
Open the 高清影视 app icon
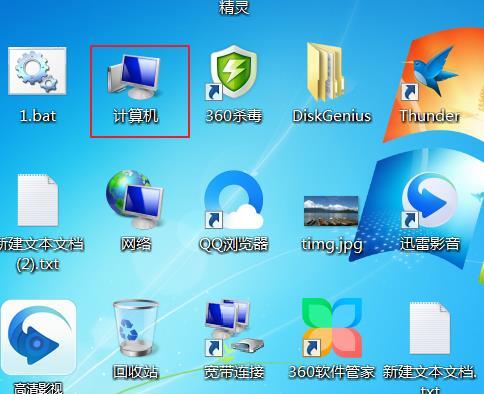tap(38, 337)
